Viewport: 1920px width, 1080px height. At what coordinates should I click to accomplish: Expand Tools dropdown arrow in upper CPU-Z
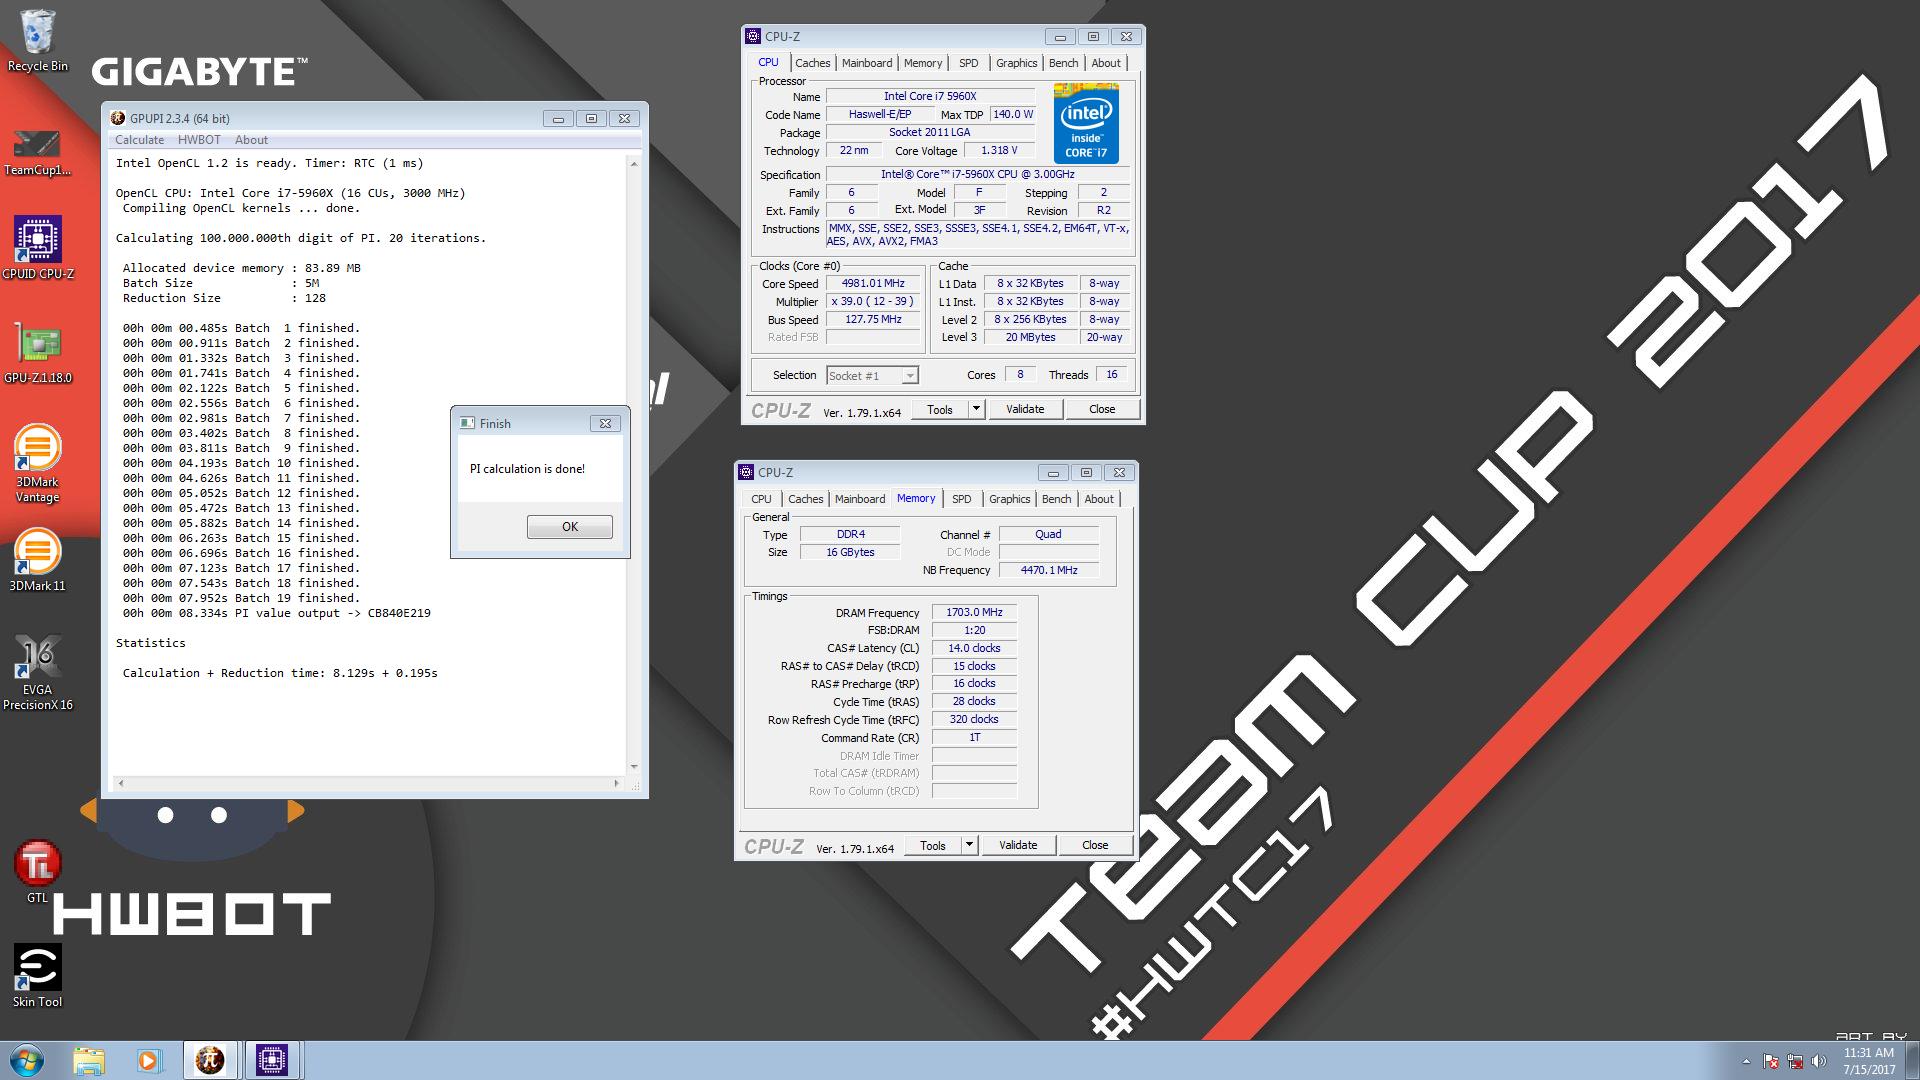977,409
